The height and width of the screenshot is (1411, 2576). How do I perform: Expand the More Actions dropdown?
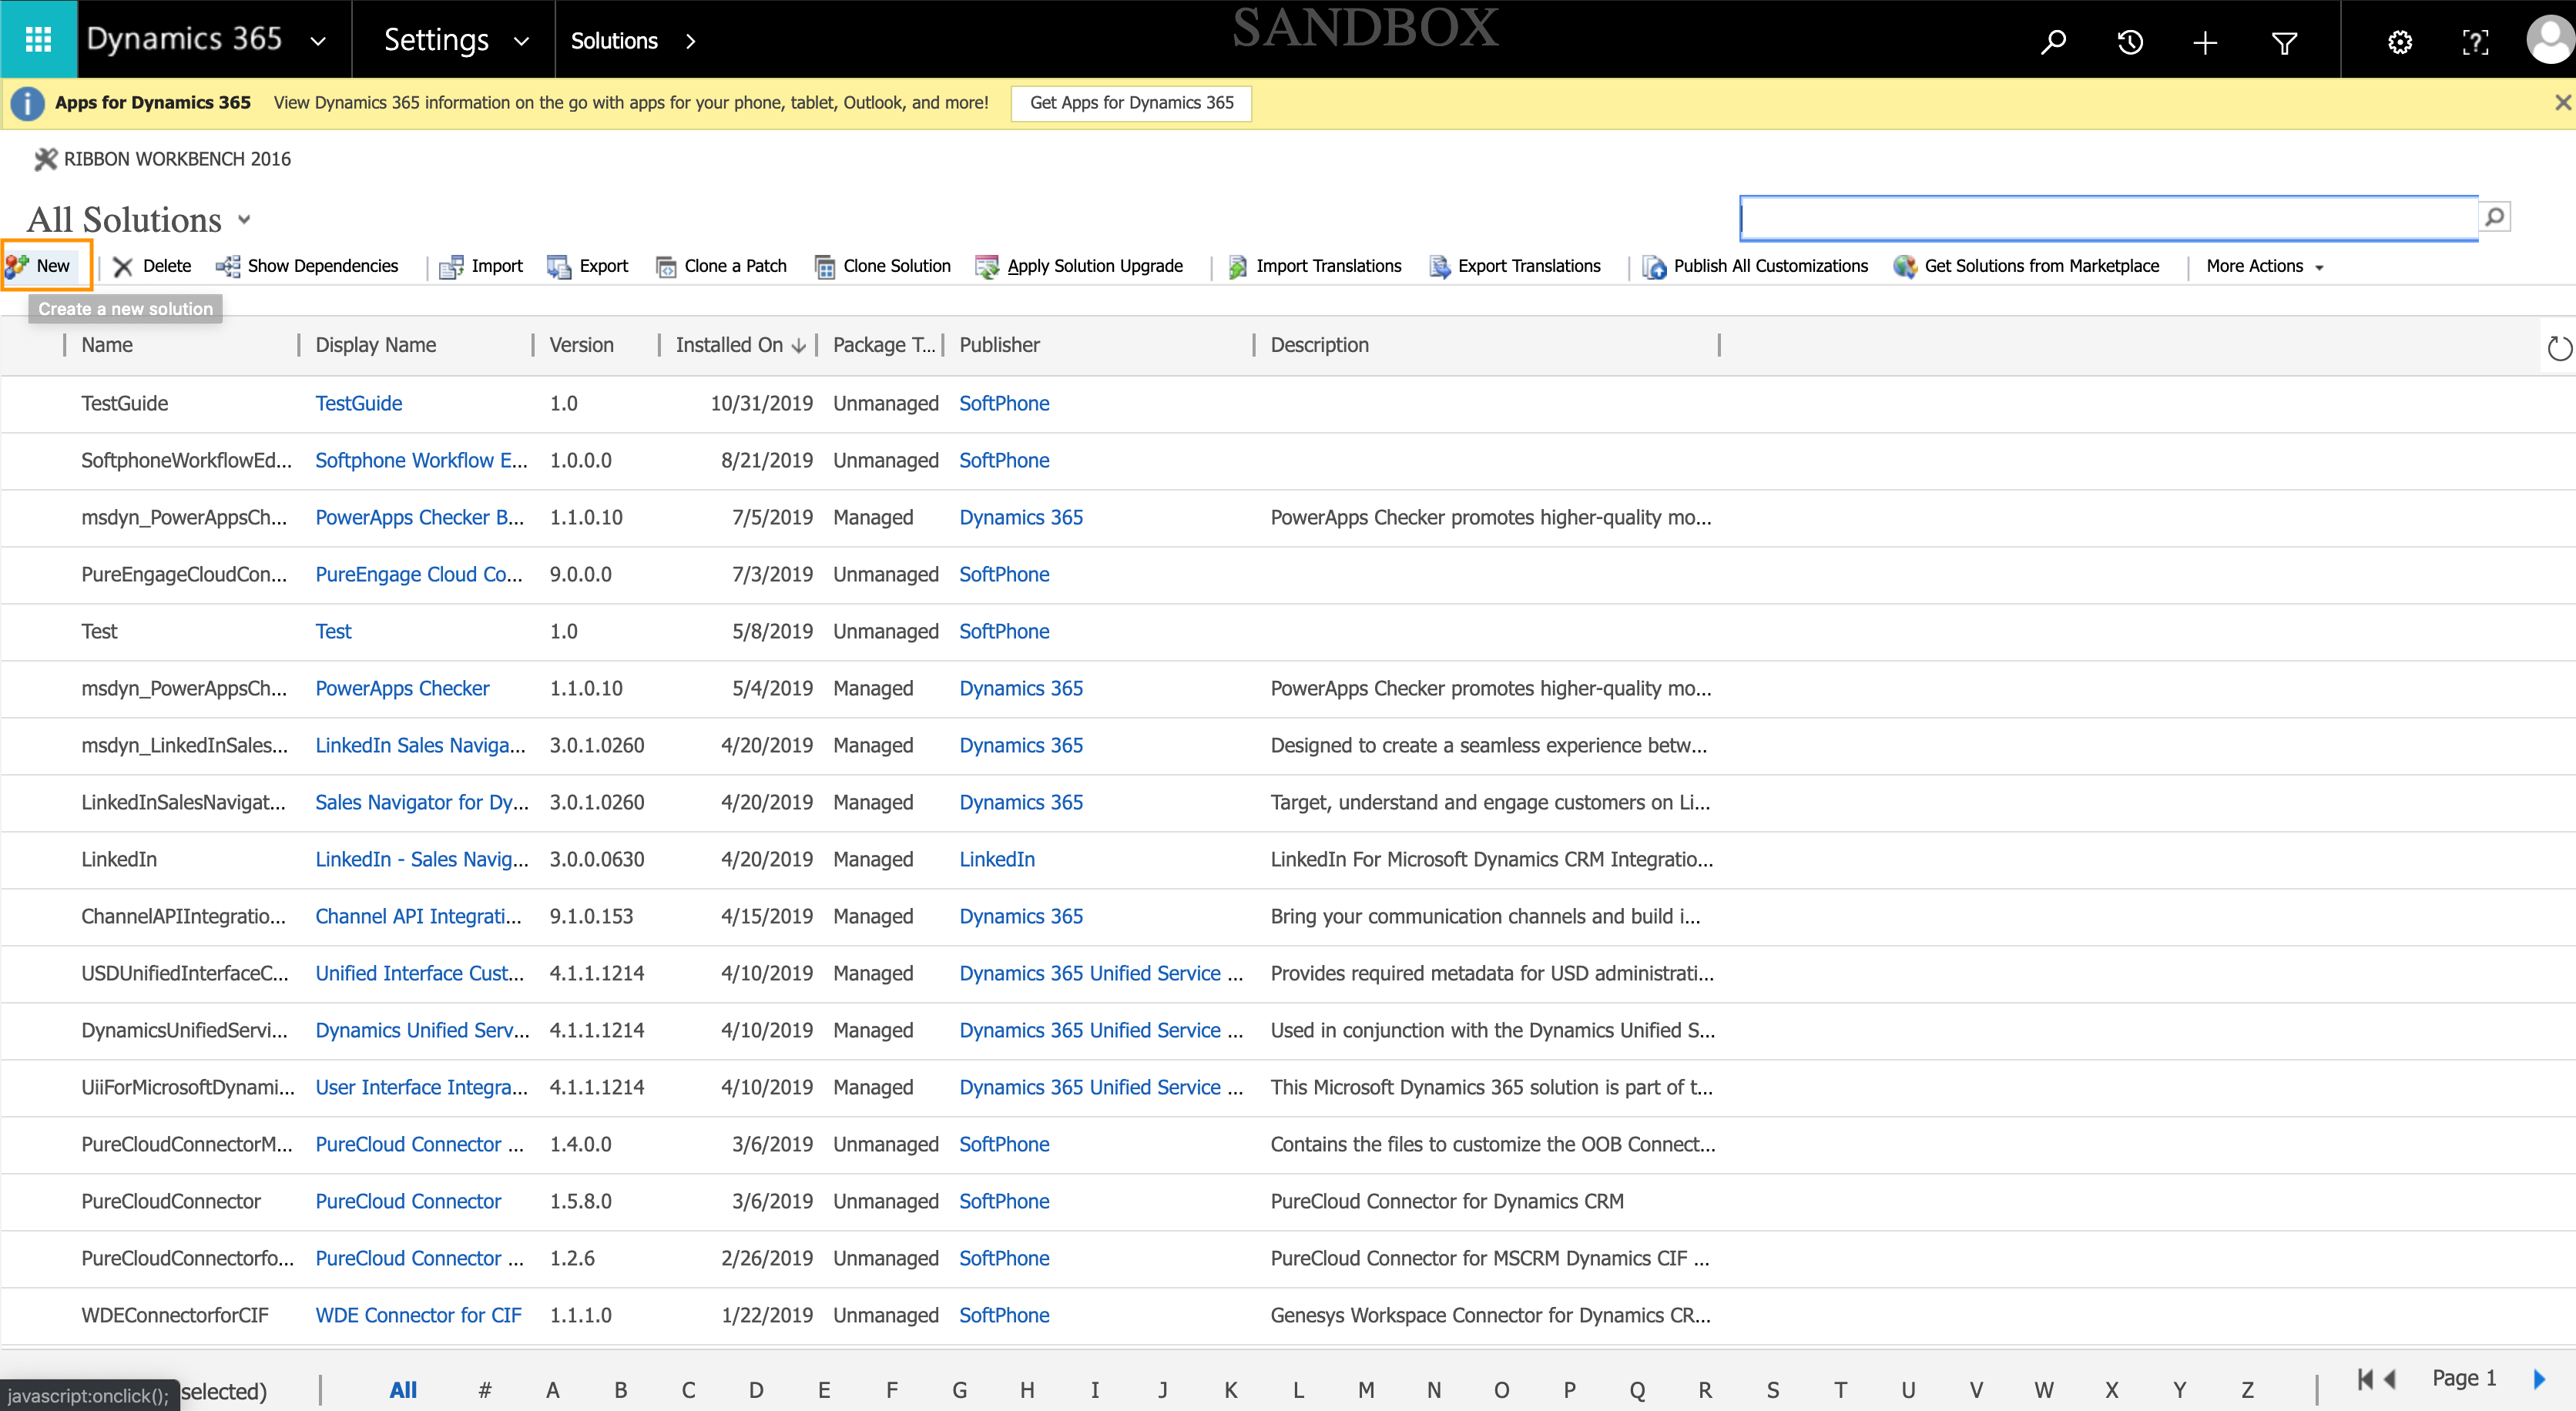2264,266
